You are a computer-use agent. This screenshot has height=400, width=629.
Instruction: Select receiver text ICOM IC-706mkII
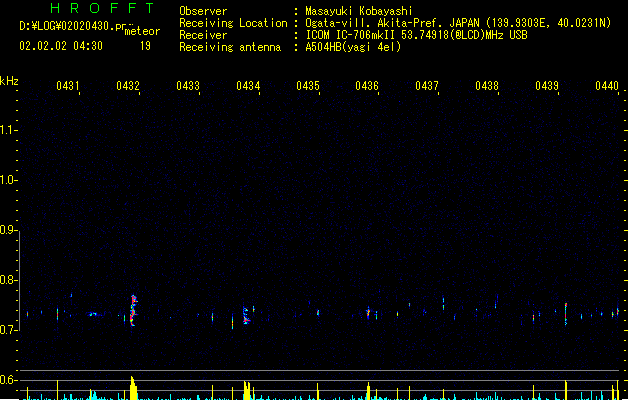click(x=352, y=35)
